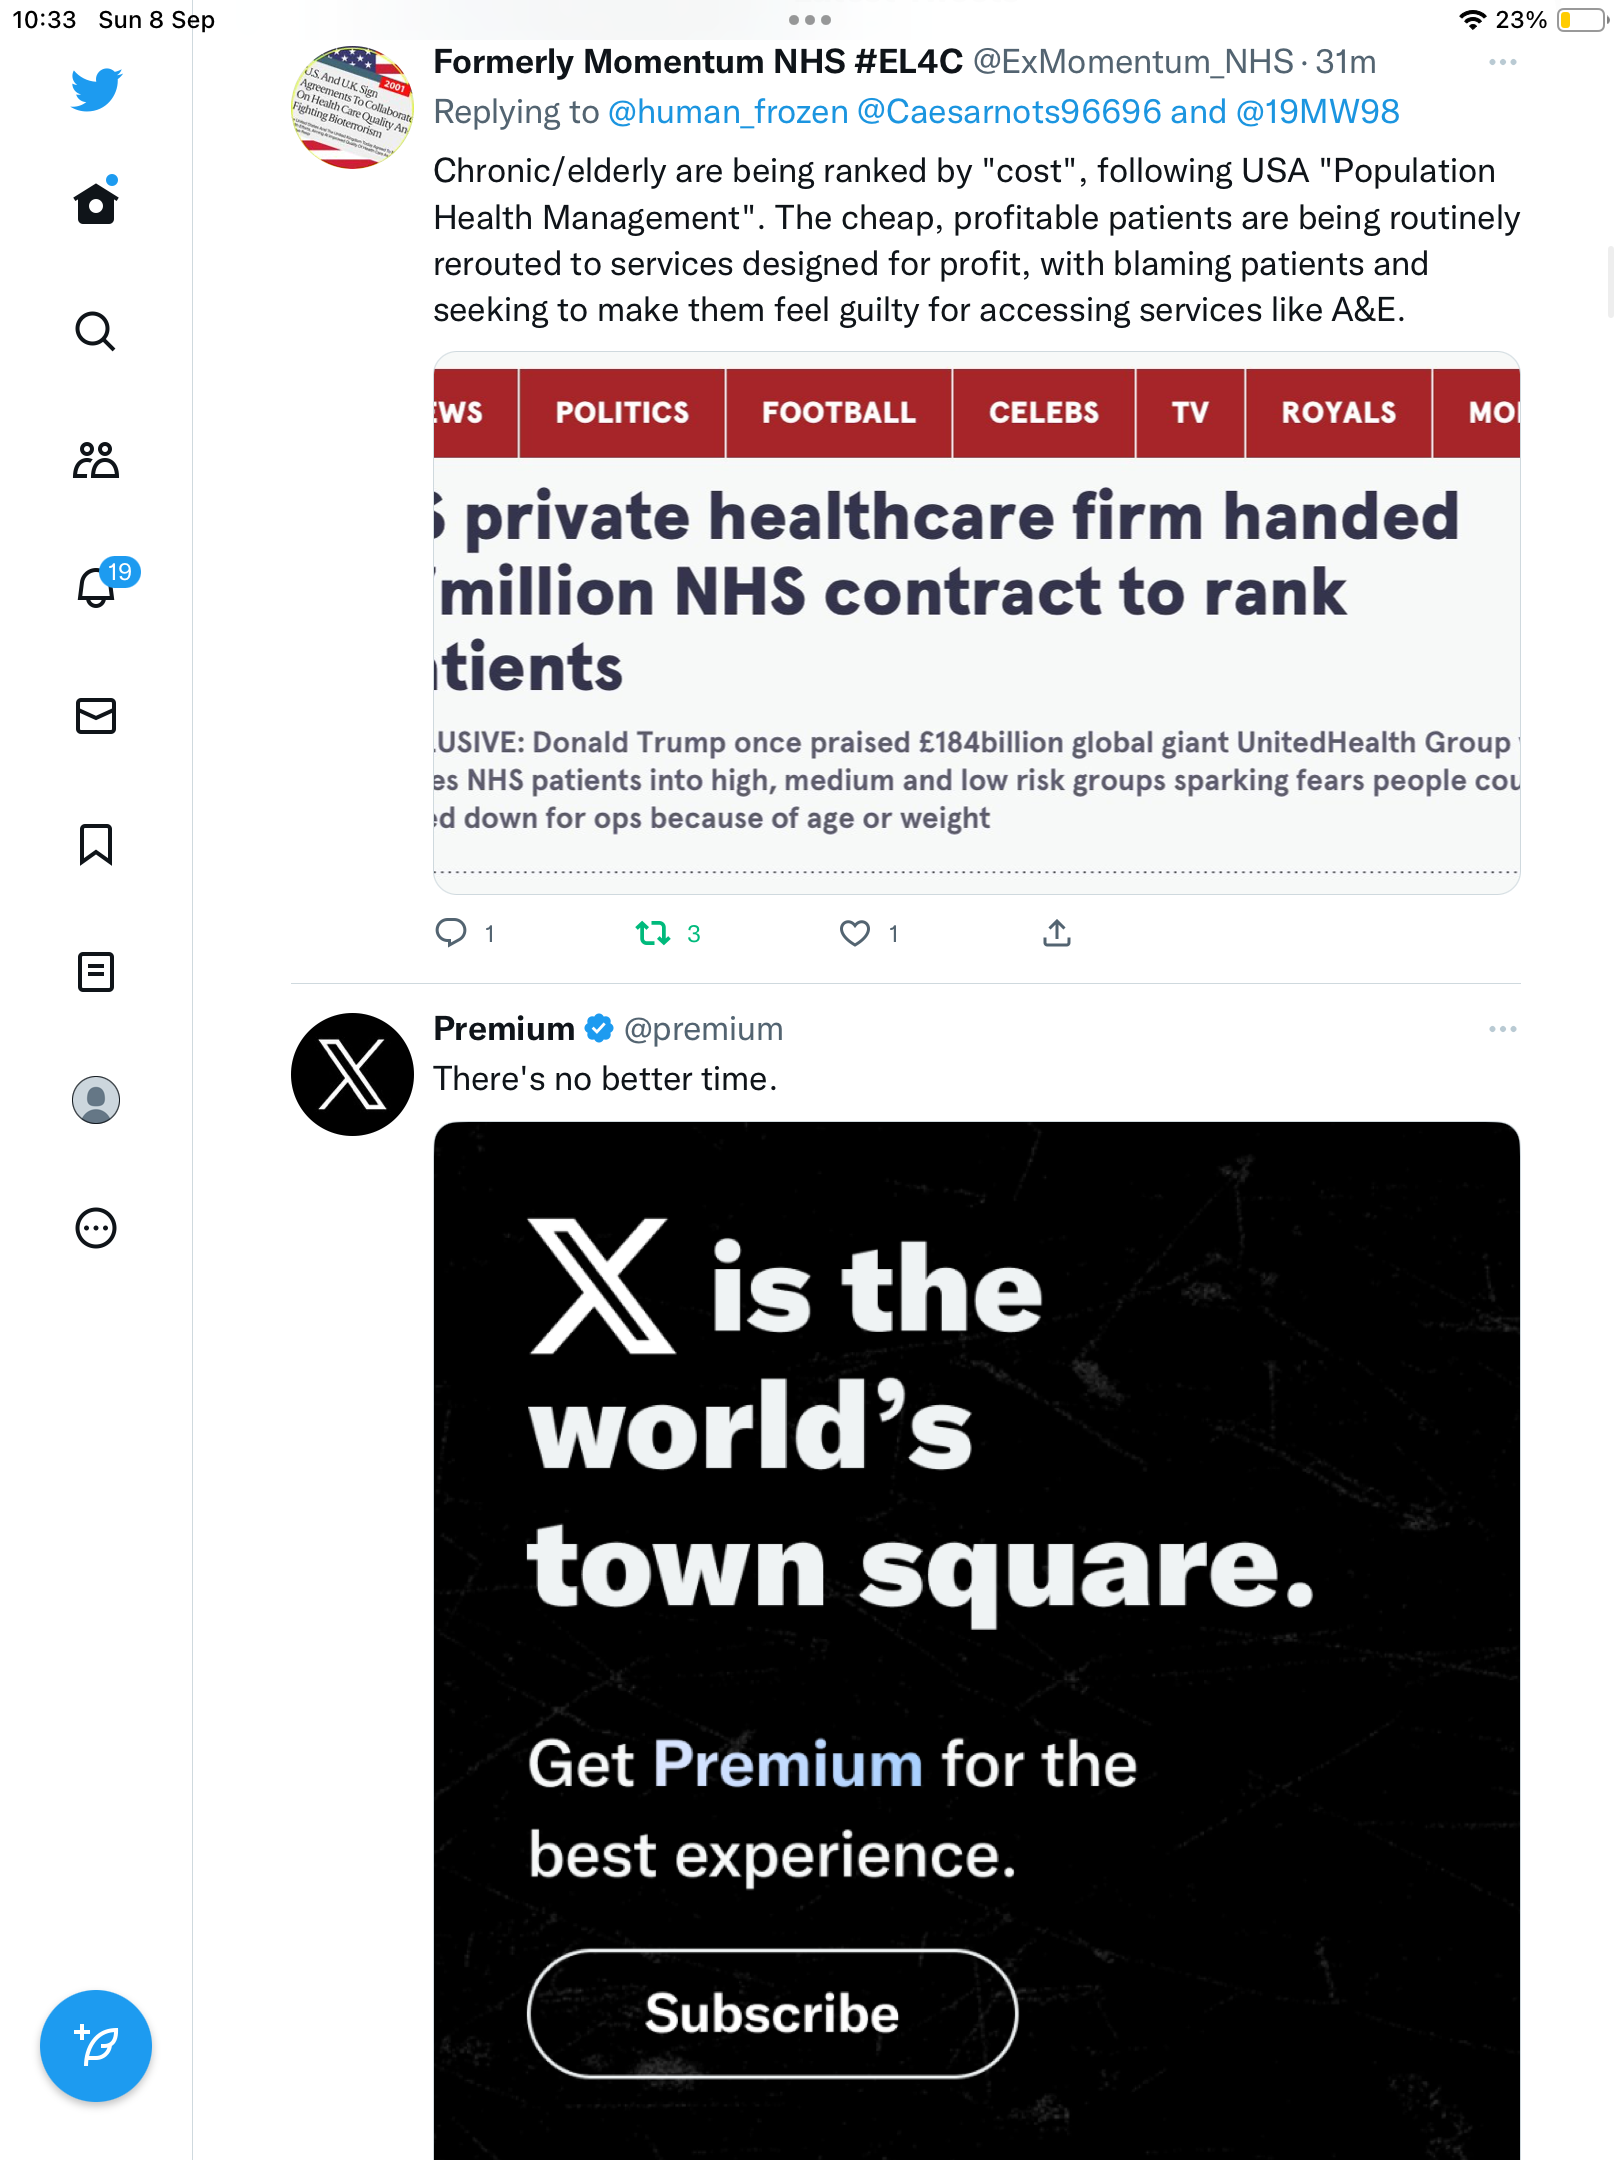Open the Messages envelope icon

coord(96,716)
